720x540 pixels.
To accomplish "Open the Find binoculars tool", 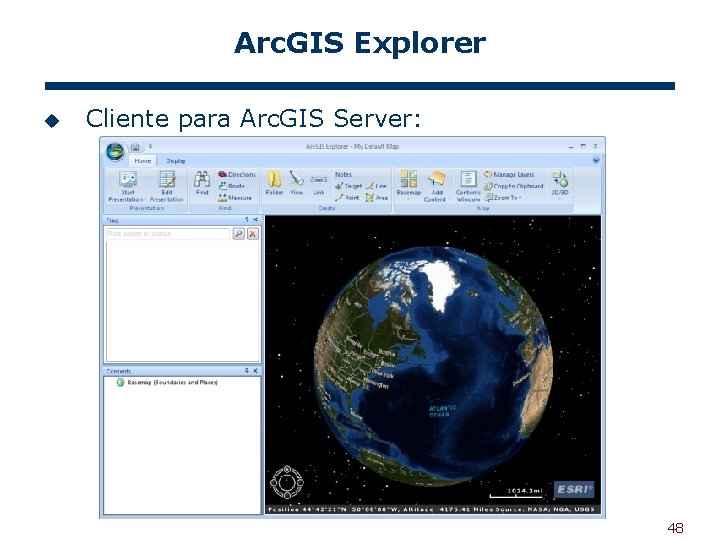I will point(202,183).
